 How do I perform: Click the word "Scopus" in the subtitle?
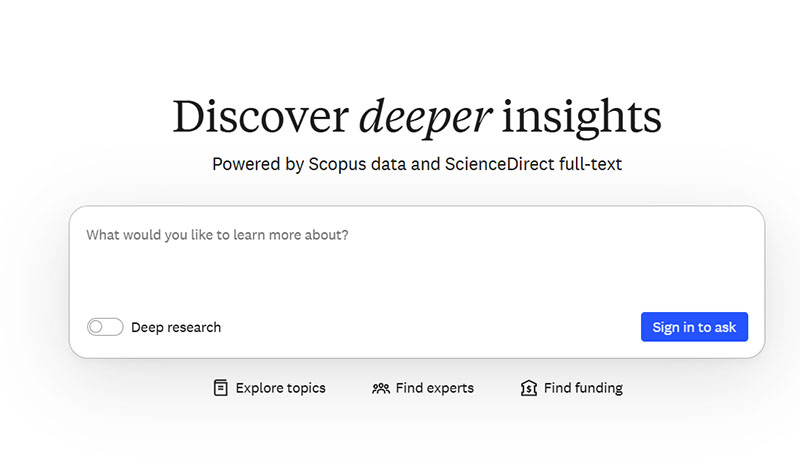(x=337, y=164)
